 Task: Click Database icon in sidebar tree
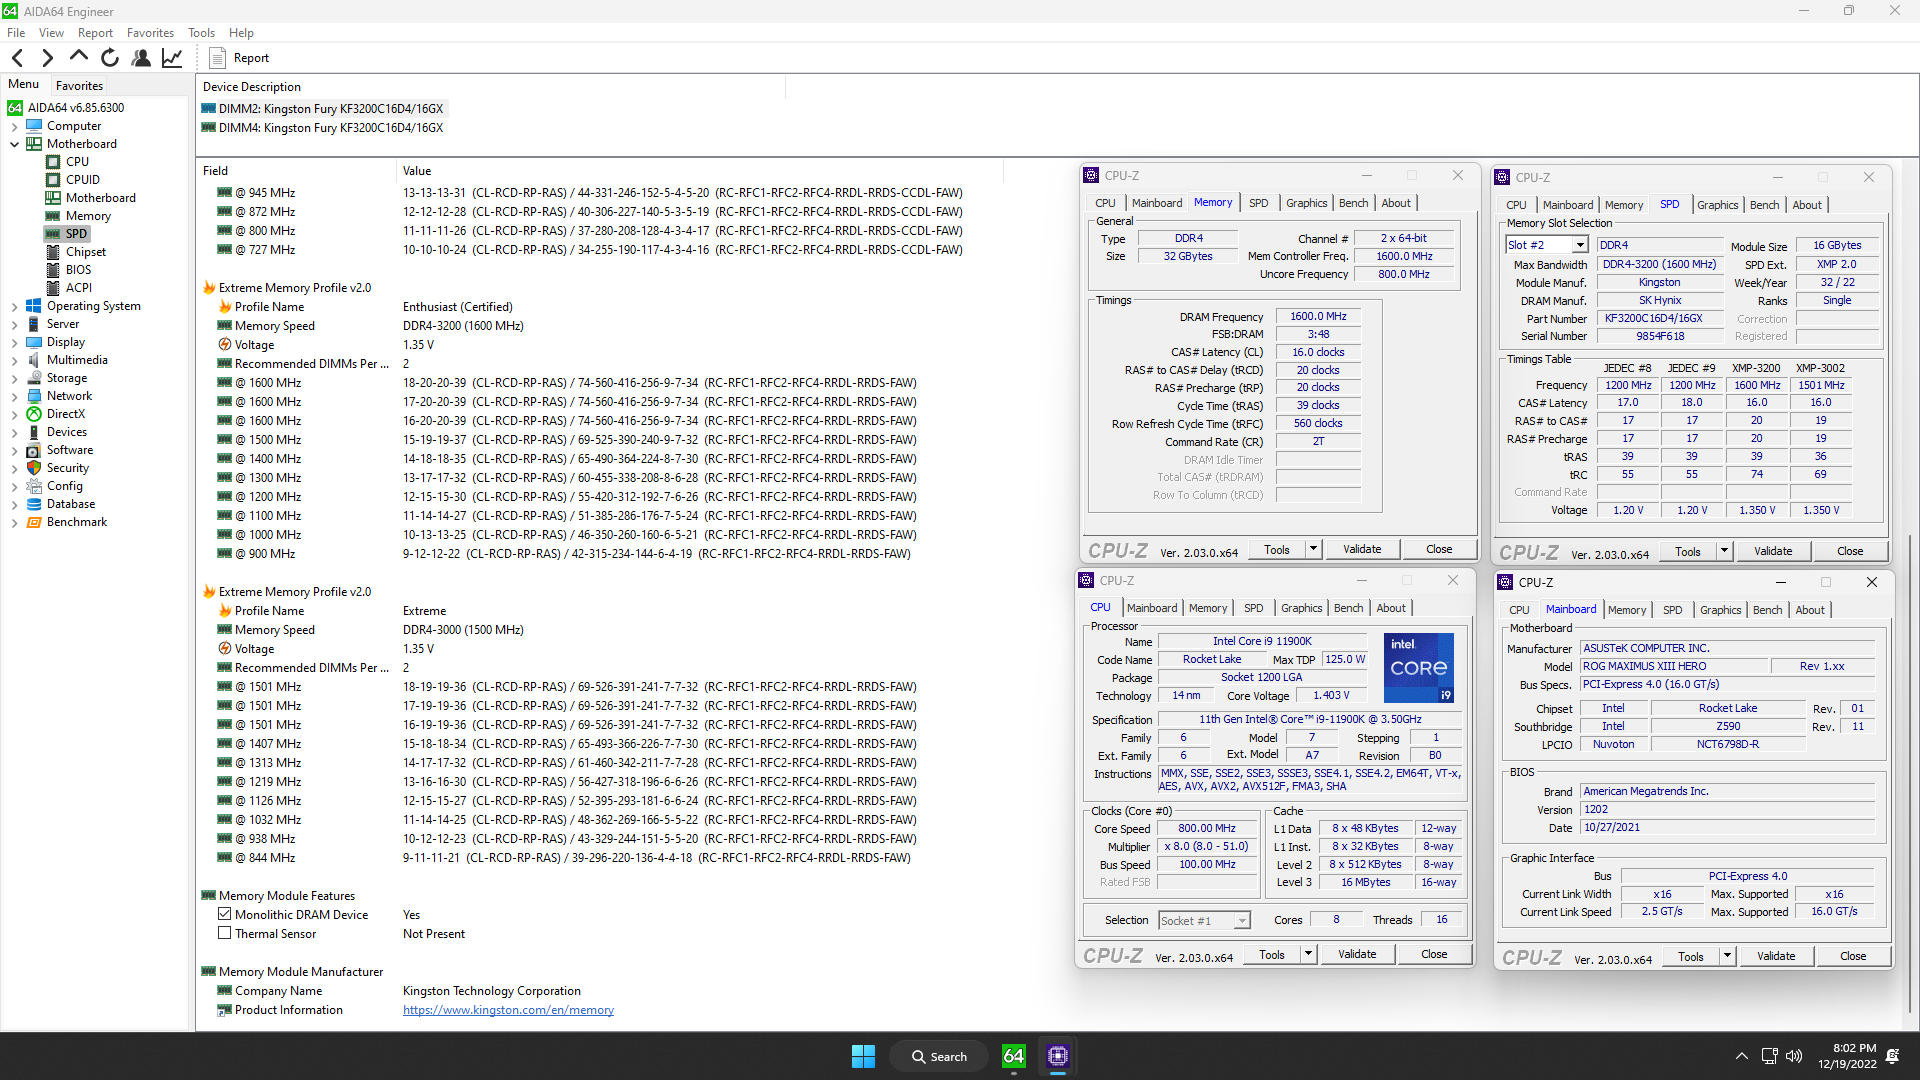[34, 504]
